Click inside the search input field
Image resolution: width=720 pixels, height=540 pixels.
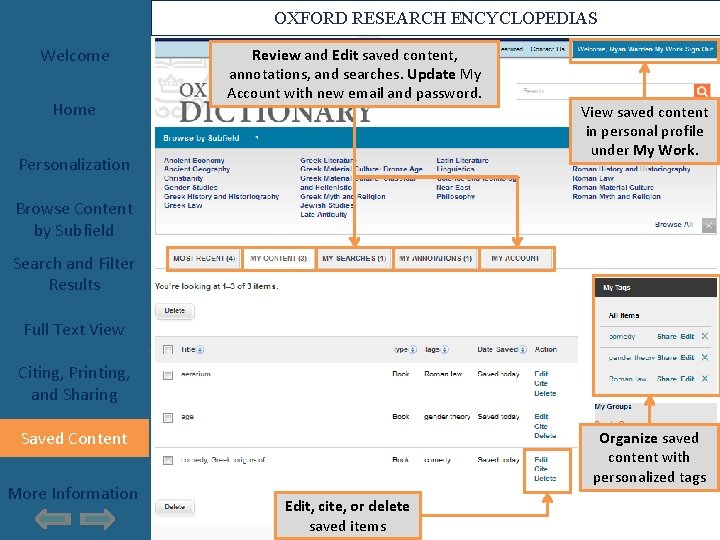click(605, 91)
